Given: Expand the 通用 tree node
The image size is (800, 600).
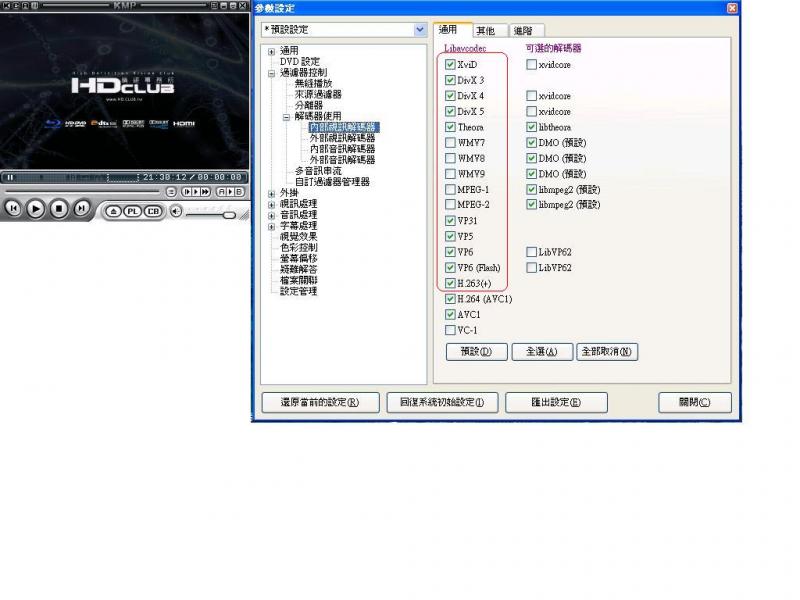Looking at the screenshot, I should [271, 52].
